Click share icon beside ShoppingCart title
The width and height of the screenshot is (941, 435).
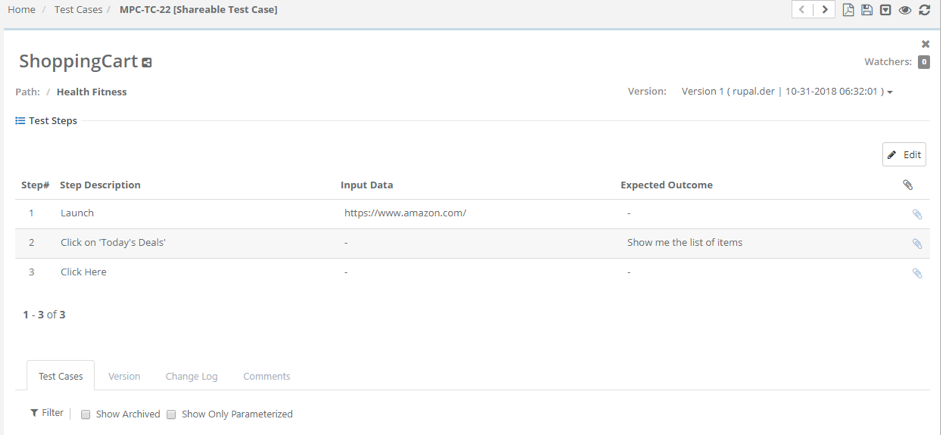(146, 62)
